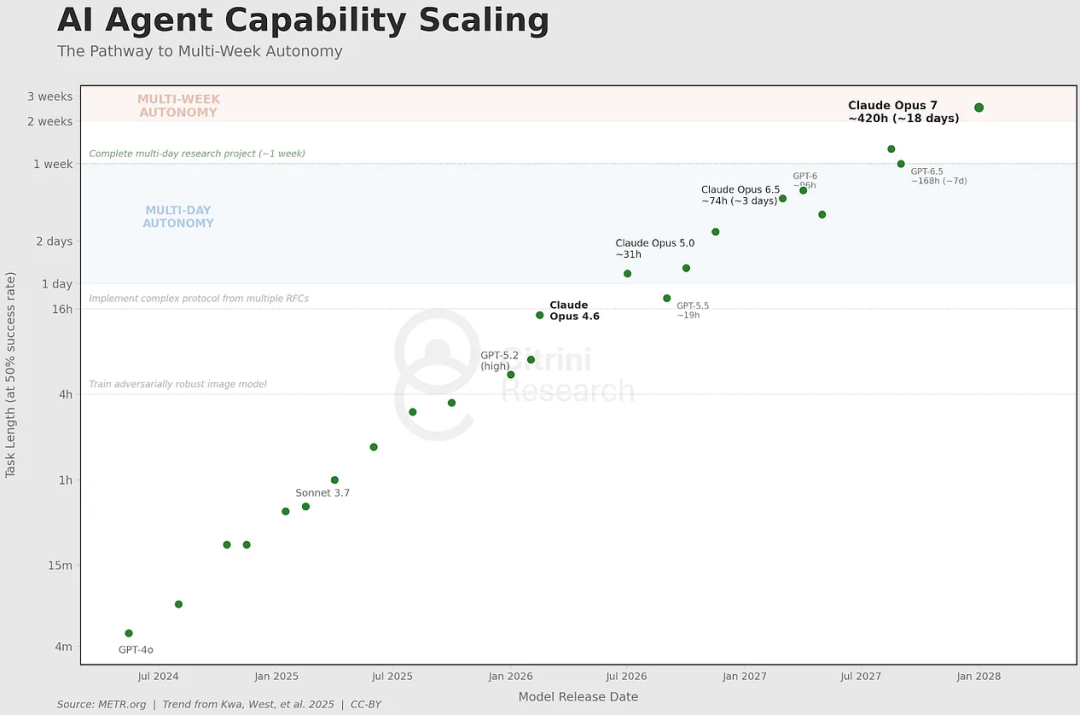The height and width of the screenshot is (715, 1080).
Task: Click the "Model Release Date" axis title
Action: [578, 697]
